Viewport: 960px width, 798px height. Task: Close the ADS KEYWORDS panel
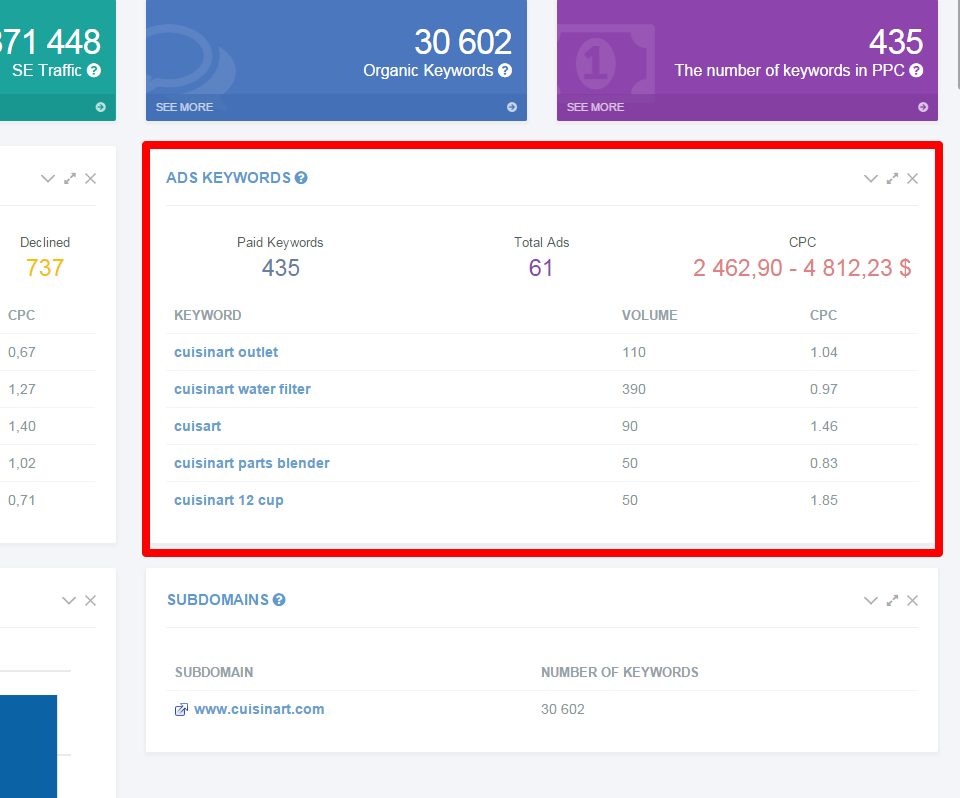912,179
